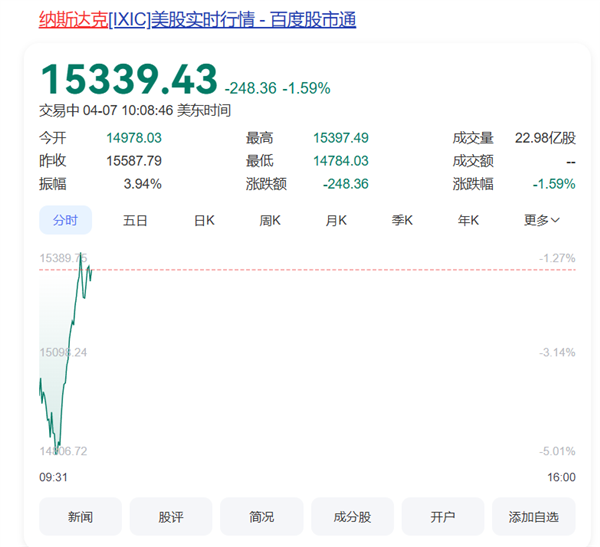600x547 pixels.
Task: Select the 季K quarterly chart tab
Action: click(x=402, y=220)
